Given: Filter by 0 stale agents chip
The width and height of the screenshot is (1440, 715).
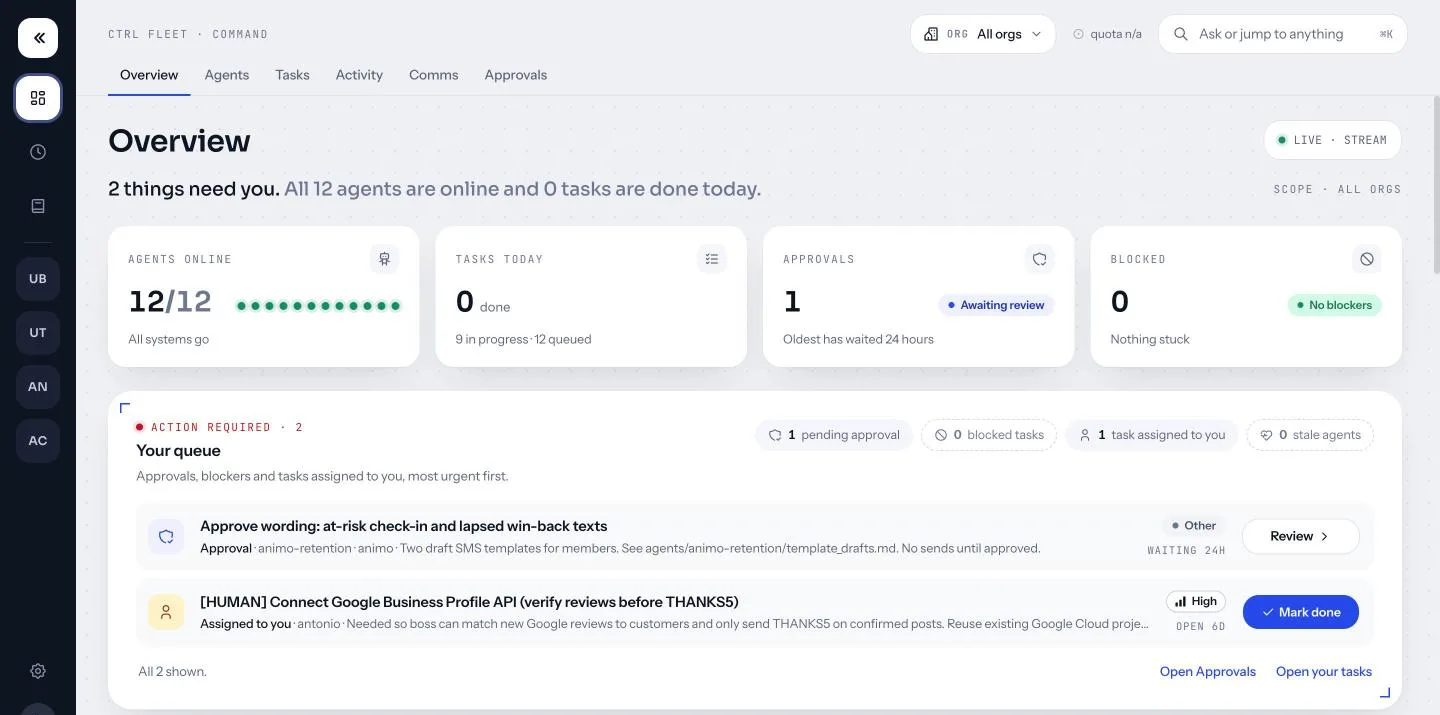Looking at the screenshot, I should (x=1310, y=435).
